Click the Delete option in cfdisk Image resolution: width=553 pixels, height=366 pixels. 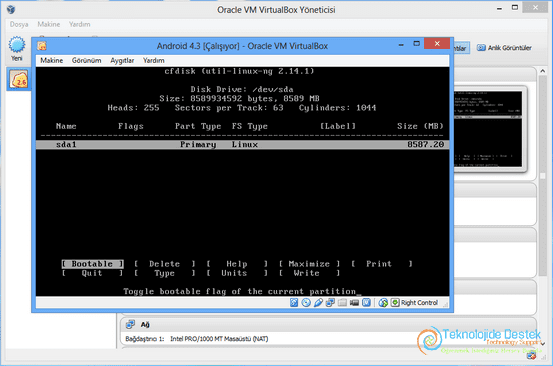coord(164,264)
